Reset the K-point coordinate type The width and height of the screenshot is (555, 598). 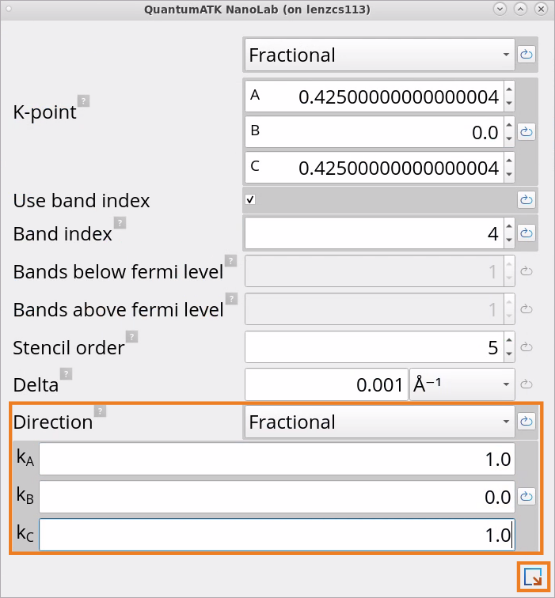pos(526,55)
